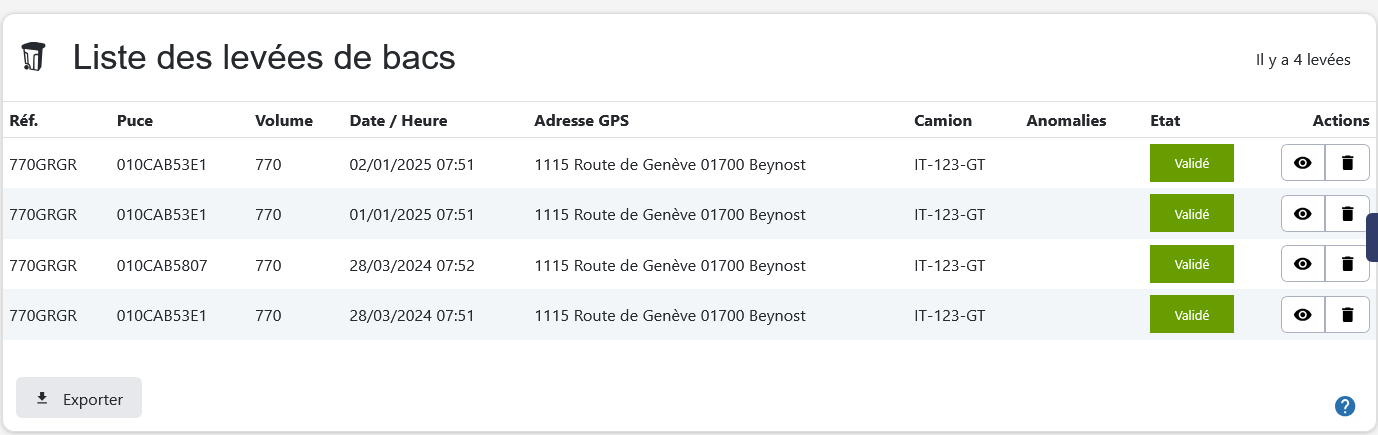Open the dark side tab on right edge

coord(1371,237)
